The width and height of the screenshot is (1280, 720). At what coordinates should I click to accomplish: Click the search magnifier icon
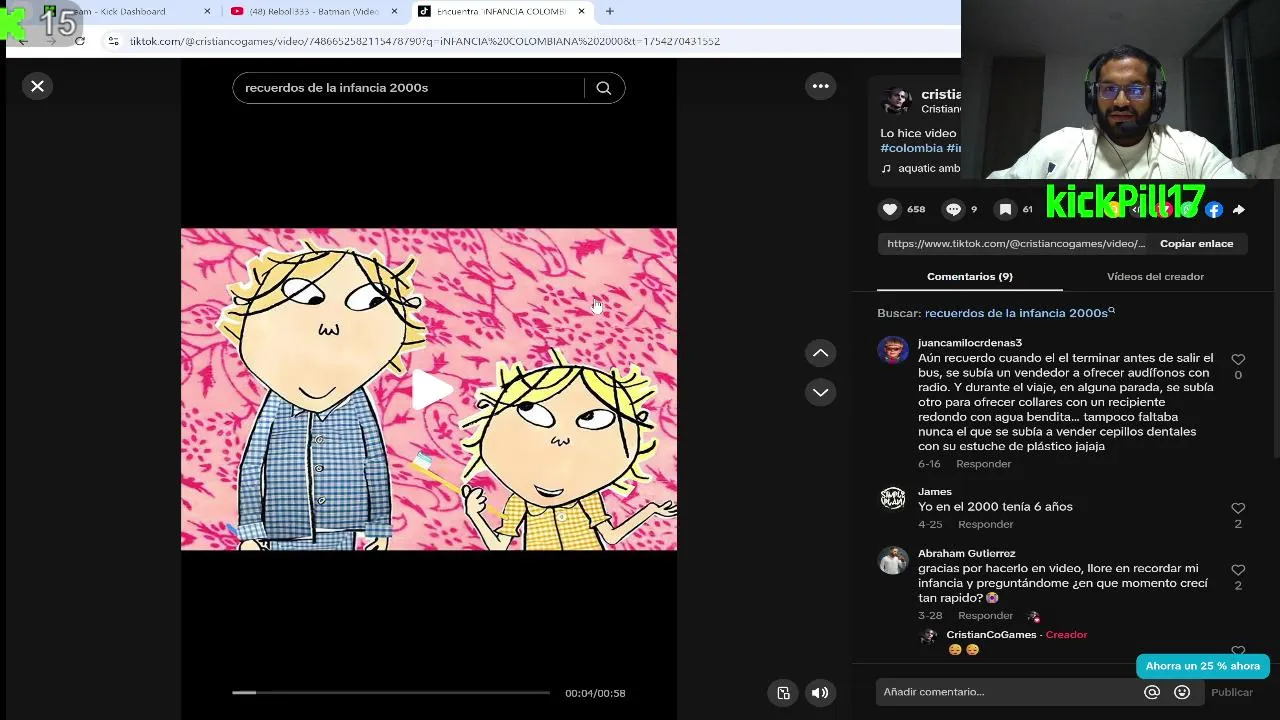coord(604,88)
